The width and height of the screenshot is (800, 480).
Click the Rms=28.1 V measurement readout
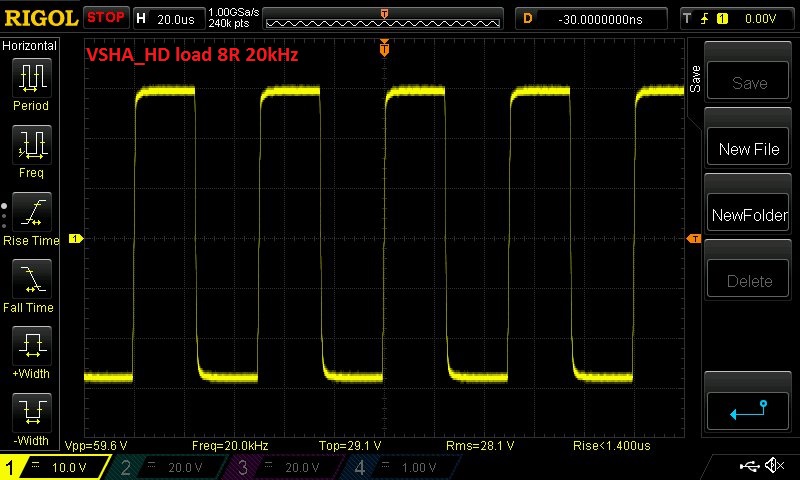click(x=480, y=445)
